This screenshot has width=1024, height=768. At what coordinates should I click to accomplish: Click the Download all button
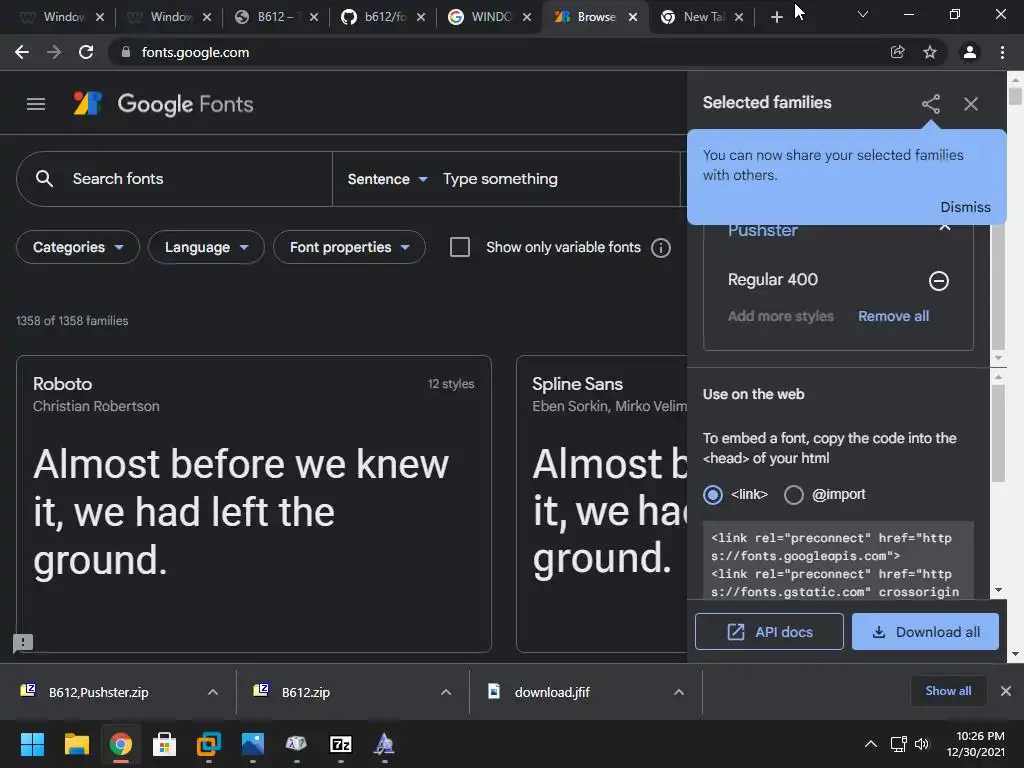pos(925,632)
